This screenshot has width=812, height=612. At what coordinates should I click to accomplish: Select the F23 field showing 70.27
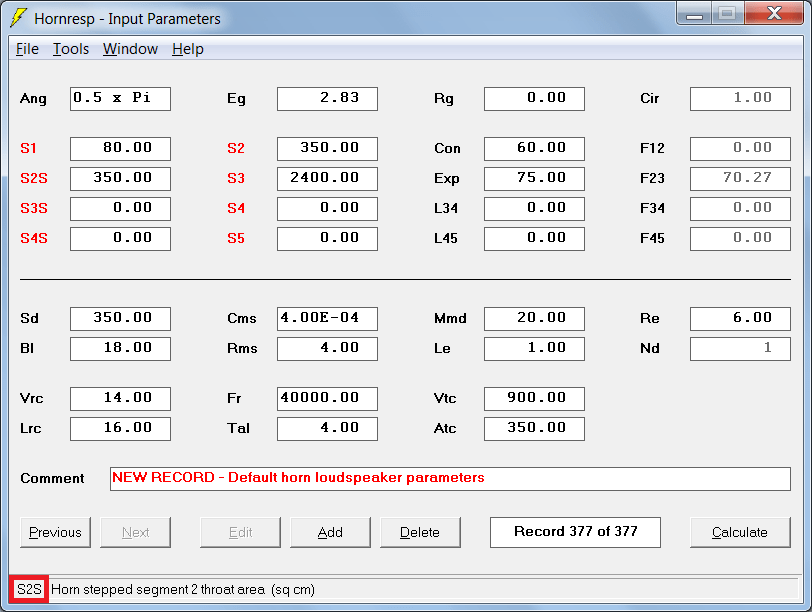click(741, 179)
